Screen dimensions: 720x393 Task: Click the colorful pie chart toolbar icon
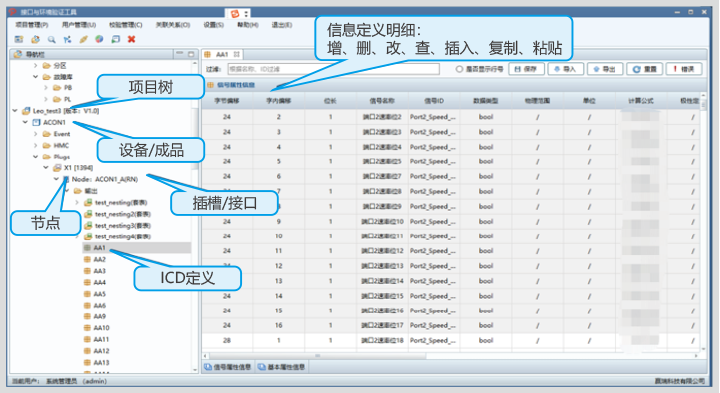(x=99, y=39)
